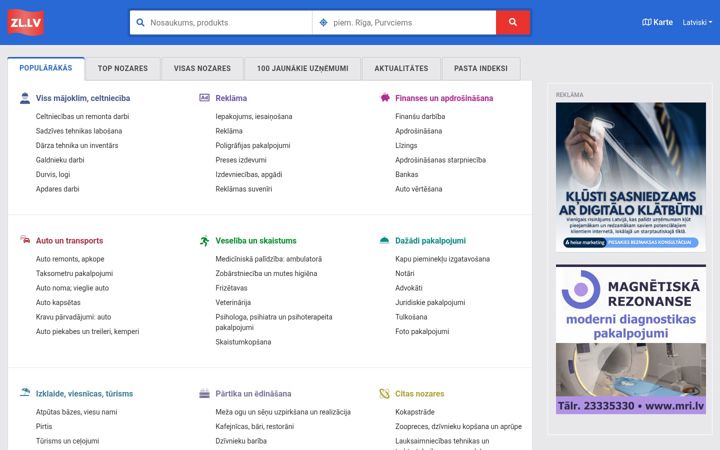Open the Pārtika un ēdināšana heading
720x450 pixels.
(253, 394)
